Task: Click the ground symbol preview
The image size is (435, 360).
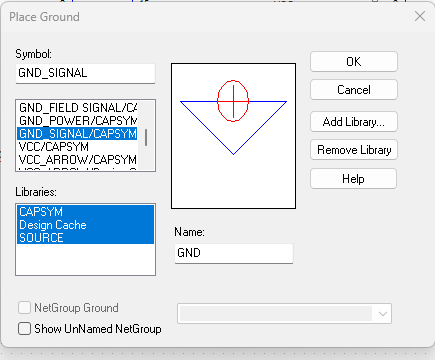Action: [233, 136]
